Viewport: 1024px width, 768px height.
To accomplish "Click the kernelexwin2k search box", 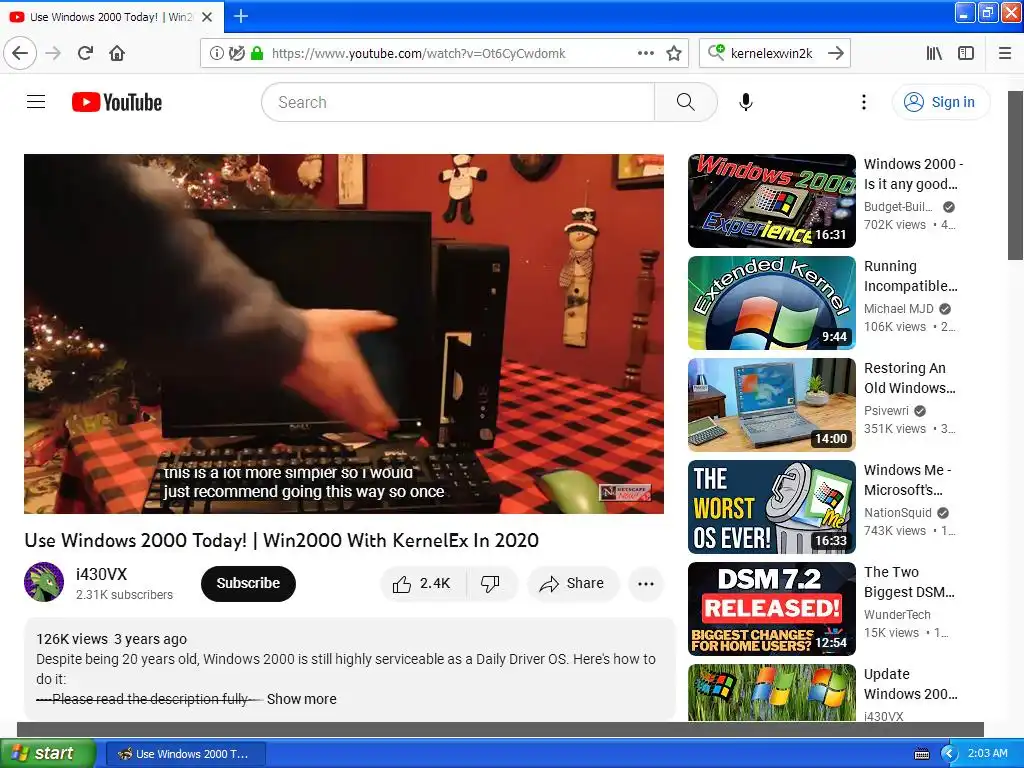I will pyautogui.click(x=774, y=54).
